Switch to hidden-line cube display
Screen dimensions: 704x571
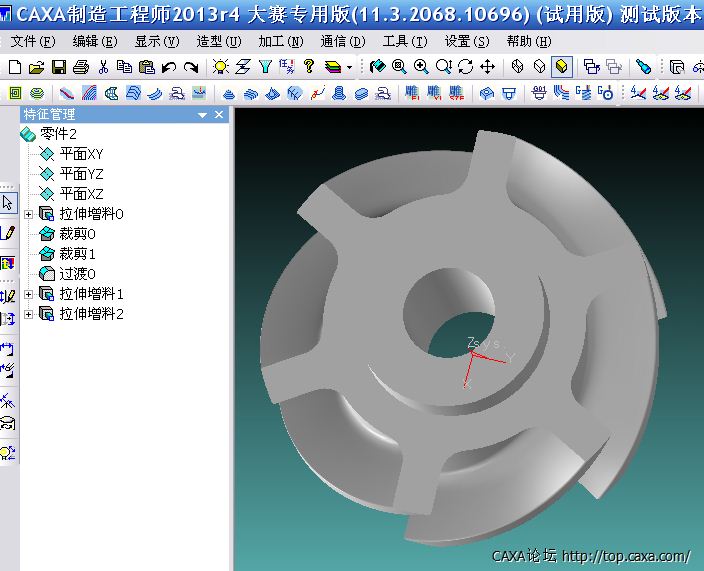tap(540, 67)
